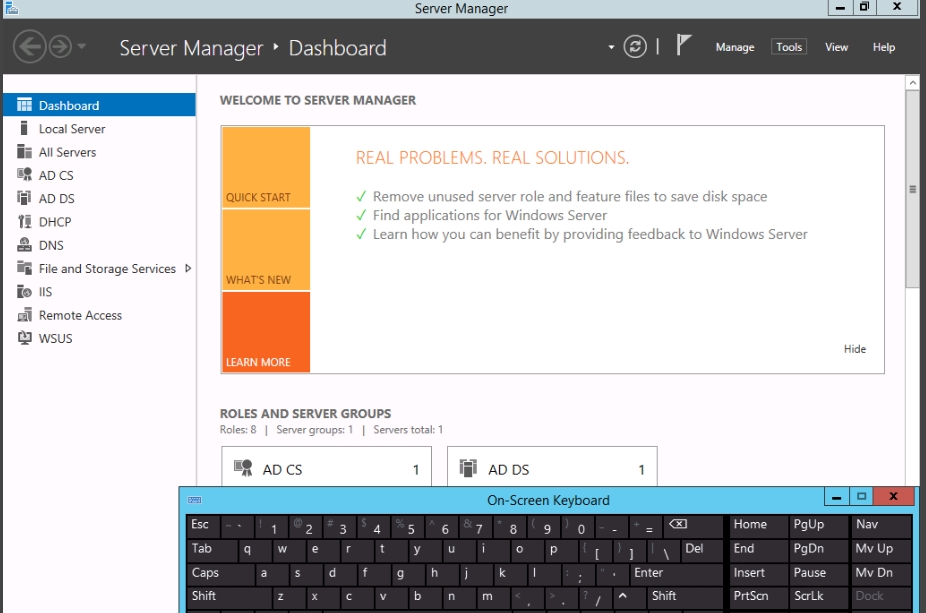Hide the welcome tile
Image resolution: width=926 pixels, height=613 pixels.
854,349
